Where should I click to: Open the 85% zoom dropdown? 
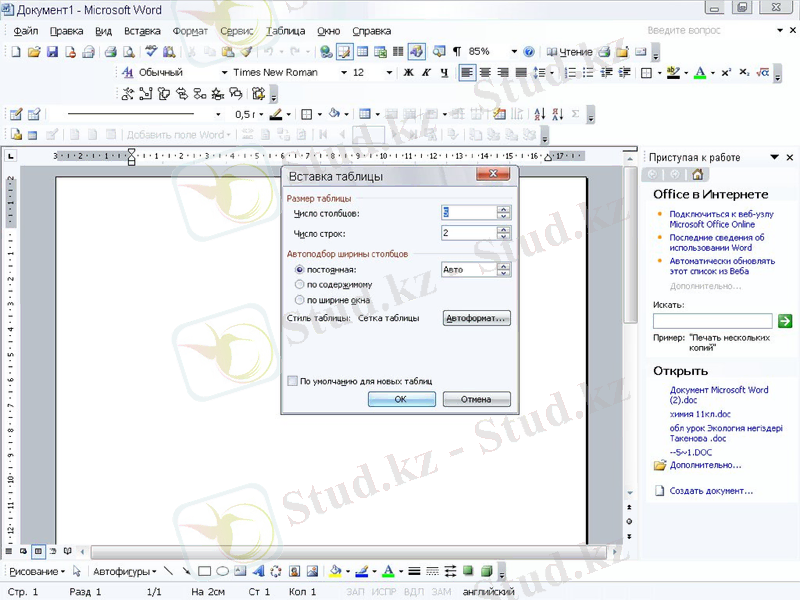coord(514,51)
